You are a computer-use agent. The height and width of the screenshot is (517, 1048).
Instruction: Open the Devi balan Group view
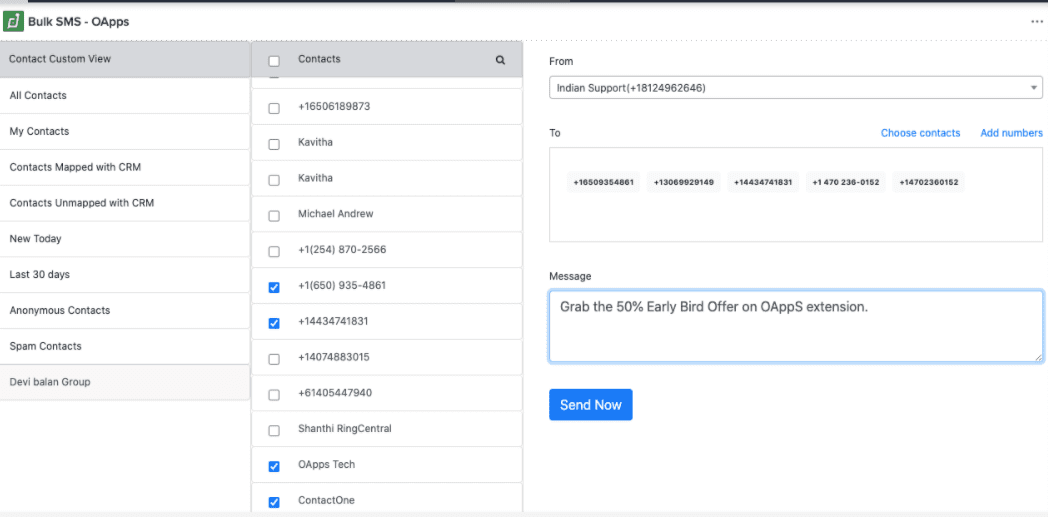[x=125, y=382]
